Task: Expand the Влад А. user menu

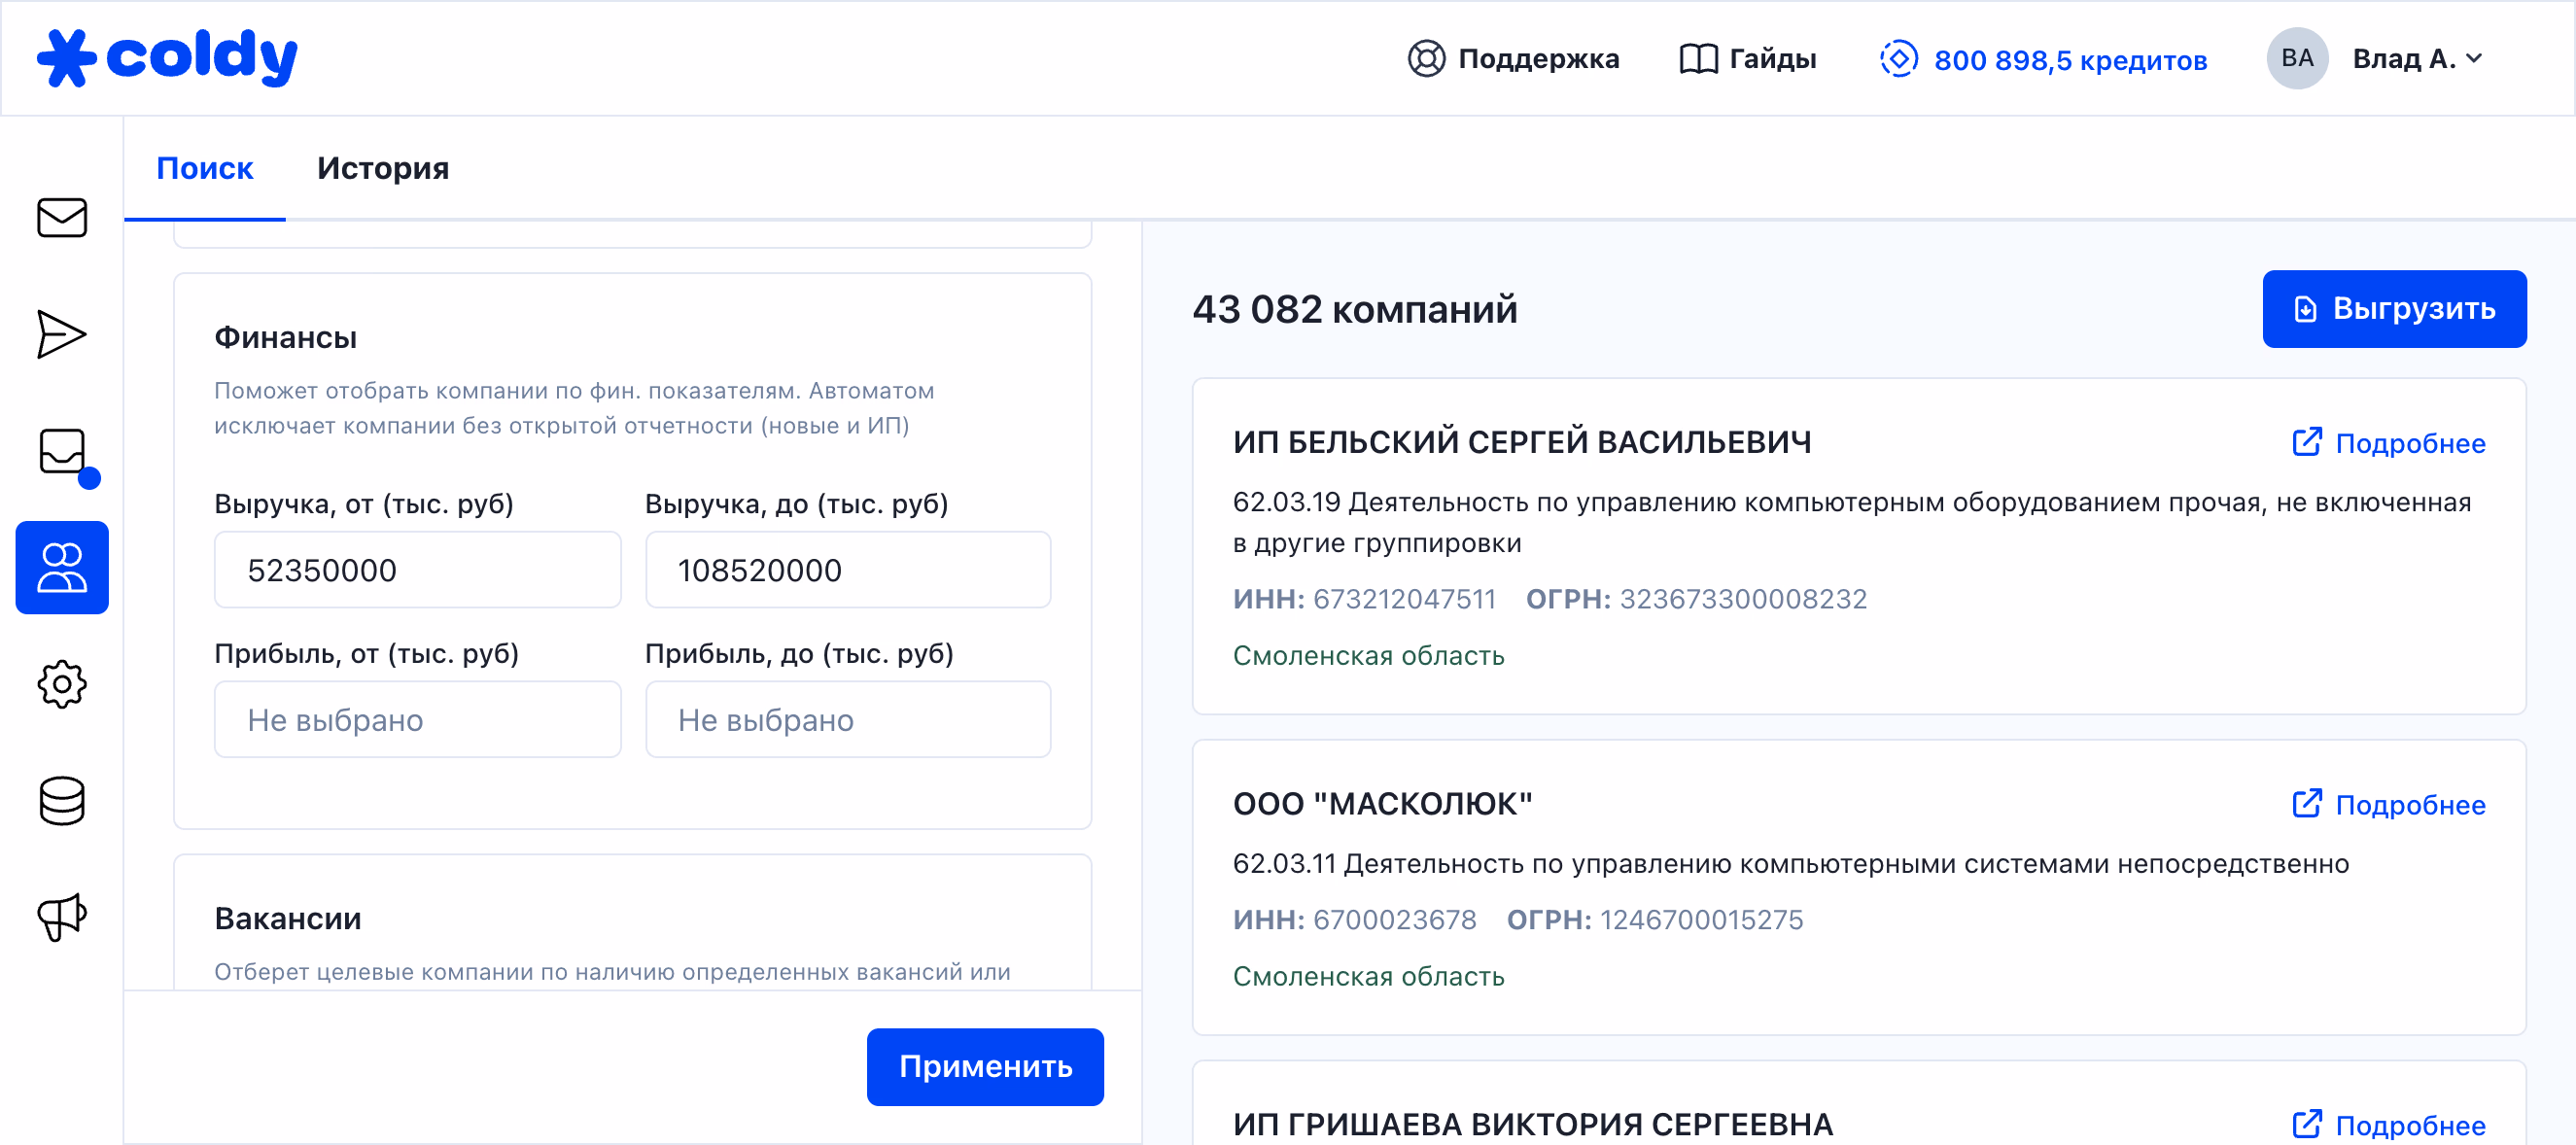Action: (2417, 59)
